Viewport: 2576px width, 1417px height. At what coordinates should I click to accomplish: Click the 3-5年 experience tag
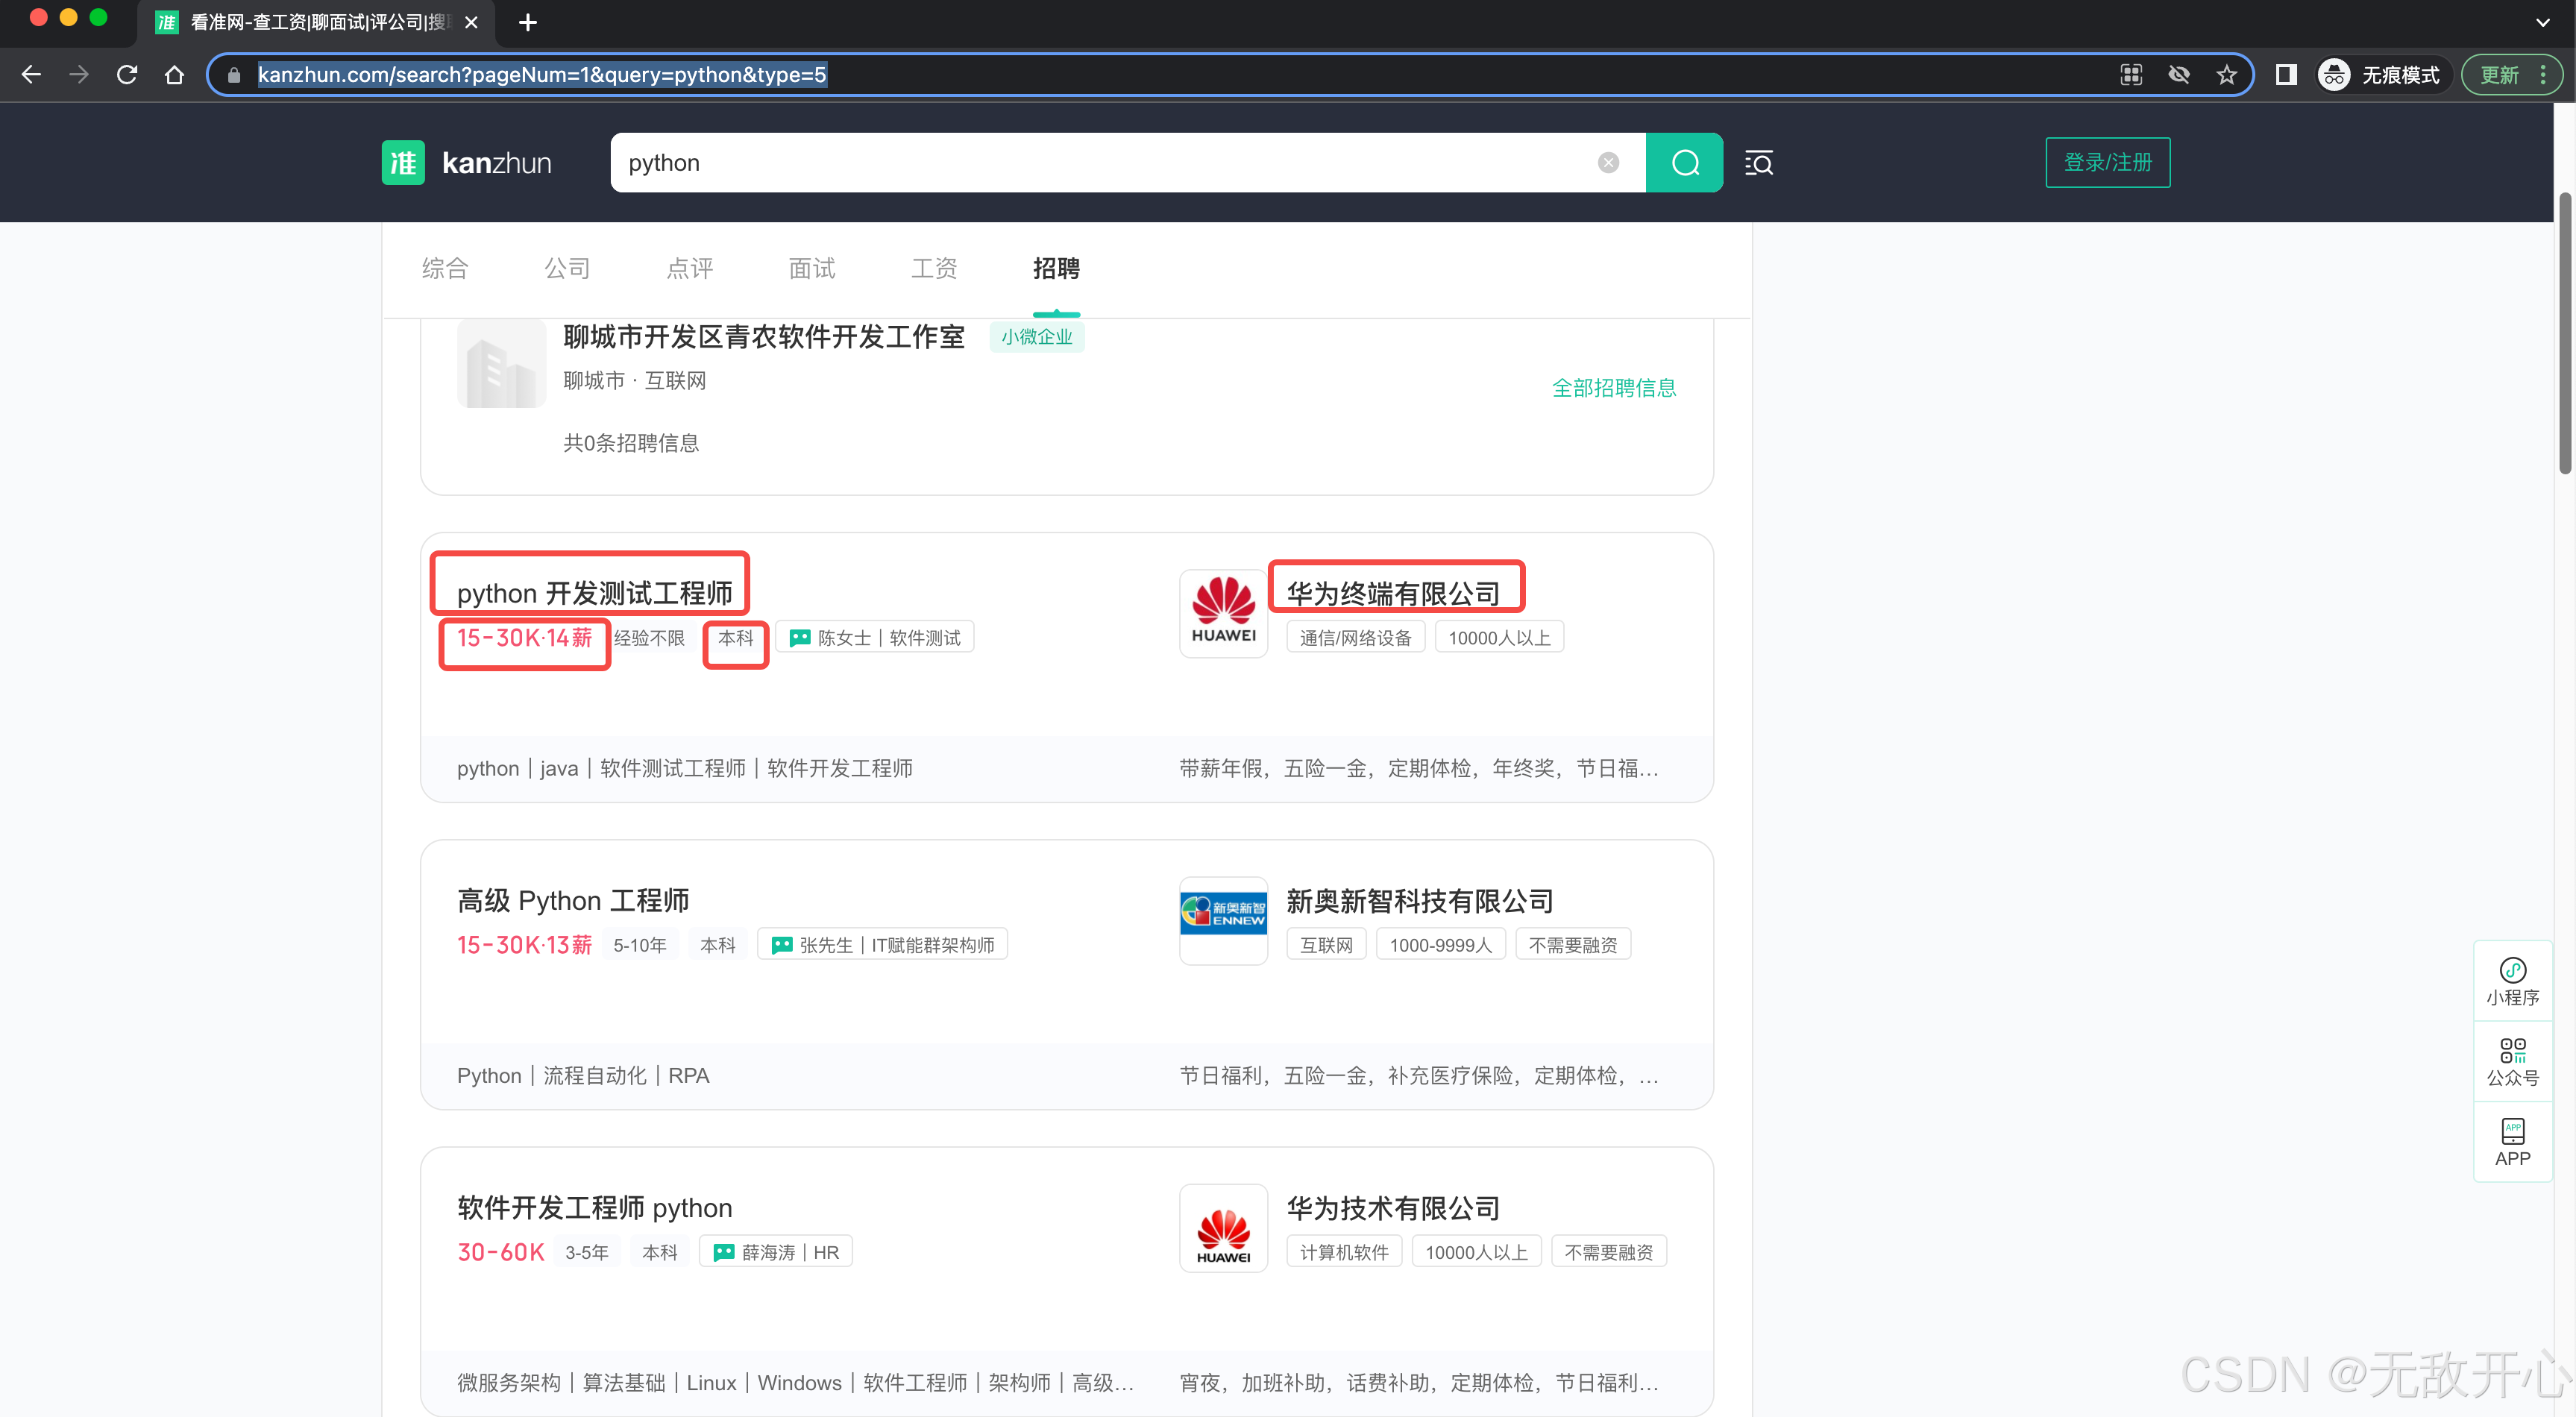click(587, 1252)
